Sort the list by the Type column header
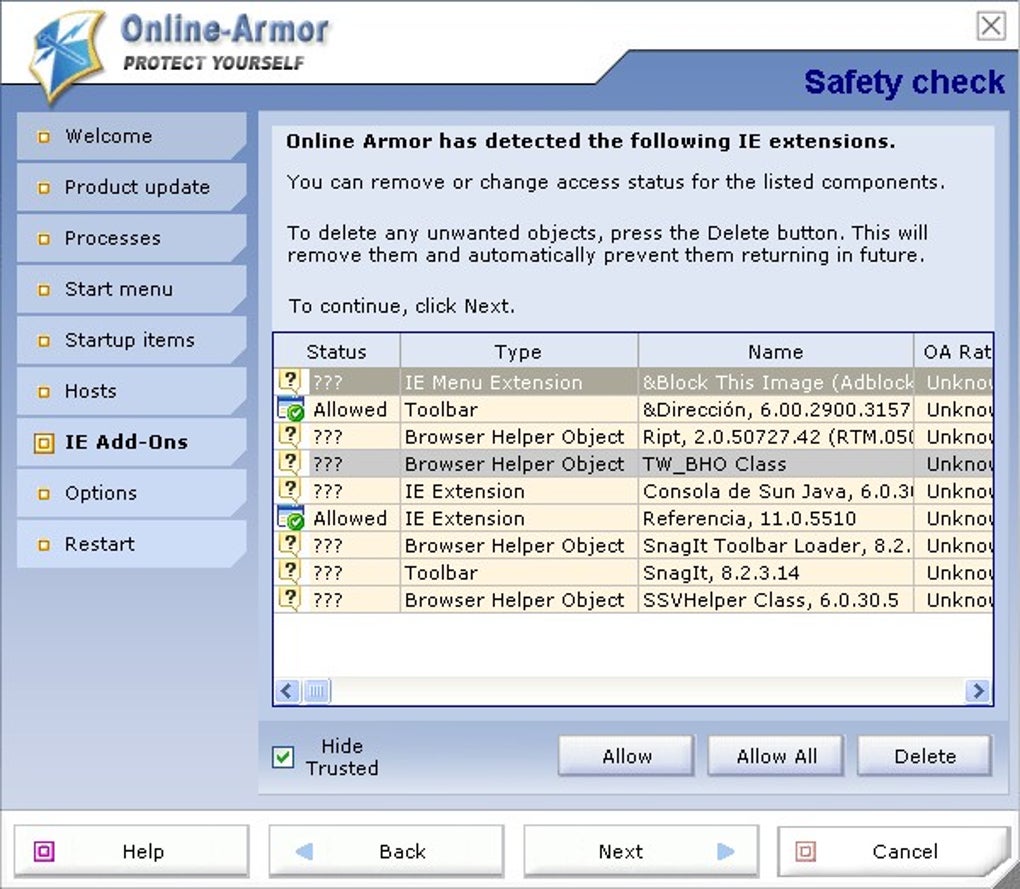 point(518,351)
